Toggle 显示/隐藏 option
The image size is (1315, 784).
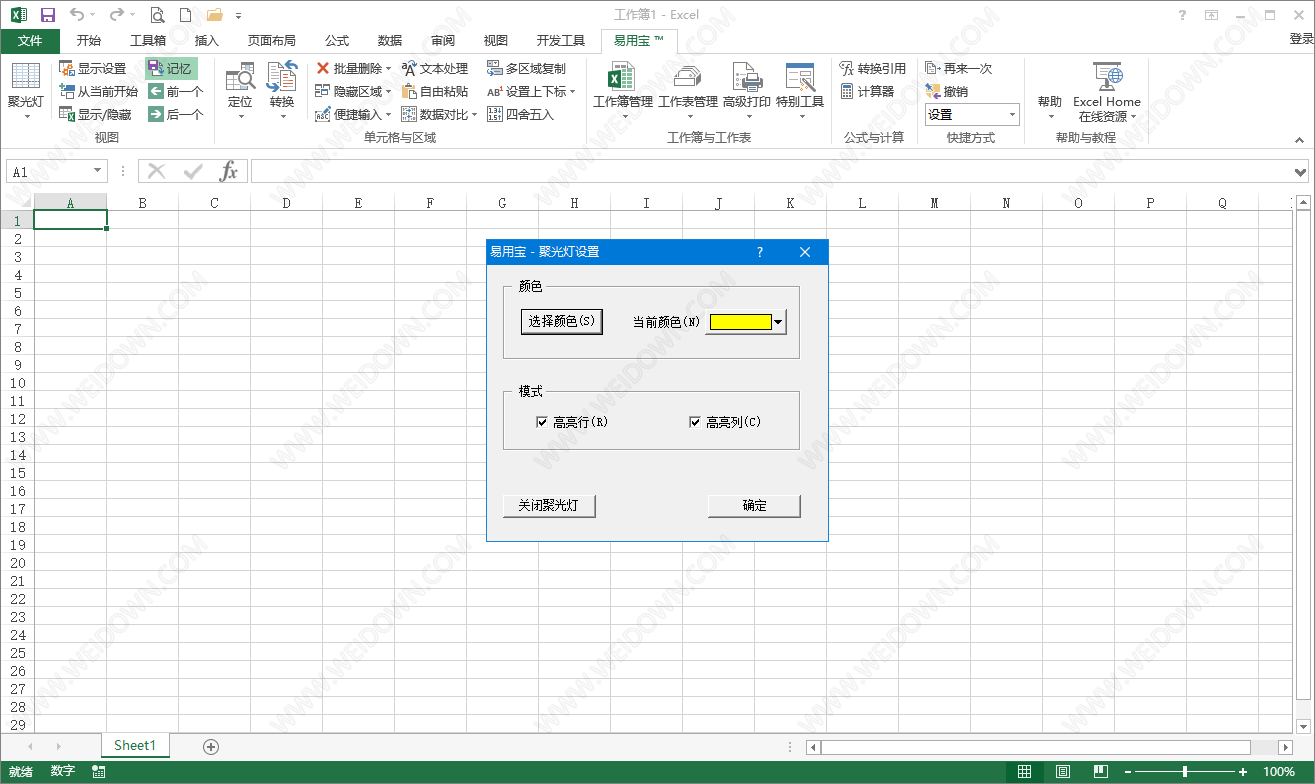(x=95, y=114)
